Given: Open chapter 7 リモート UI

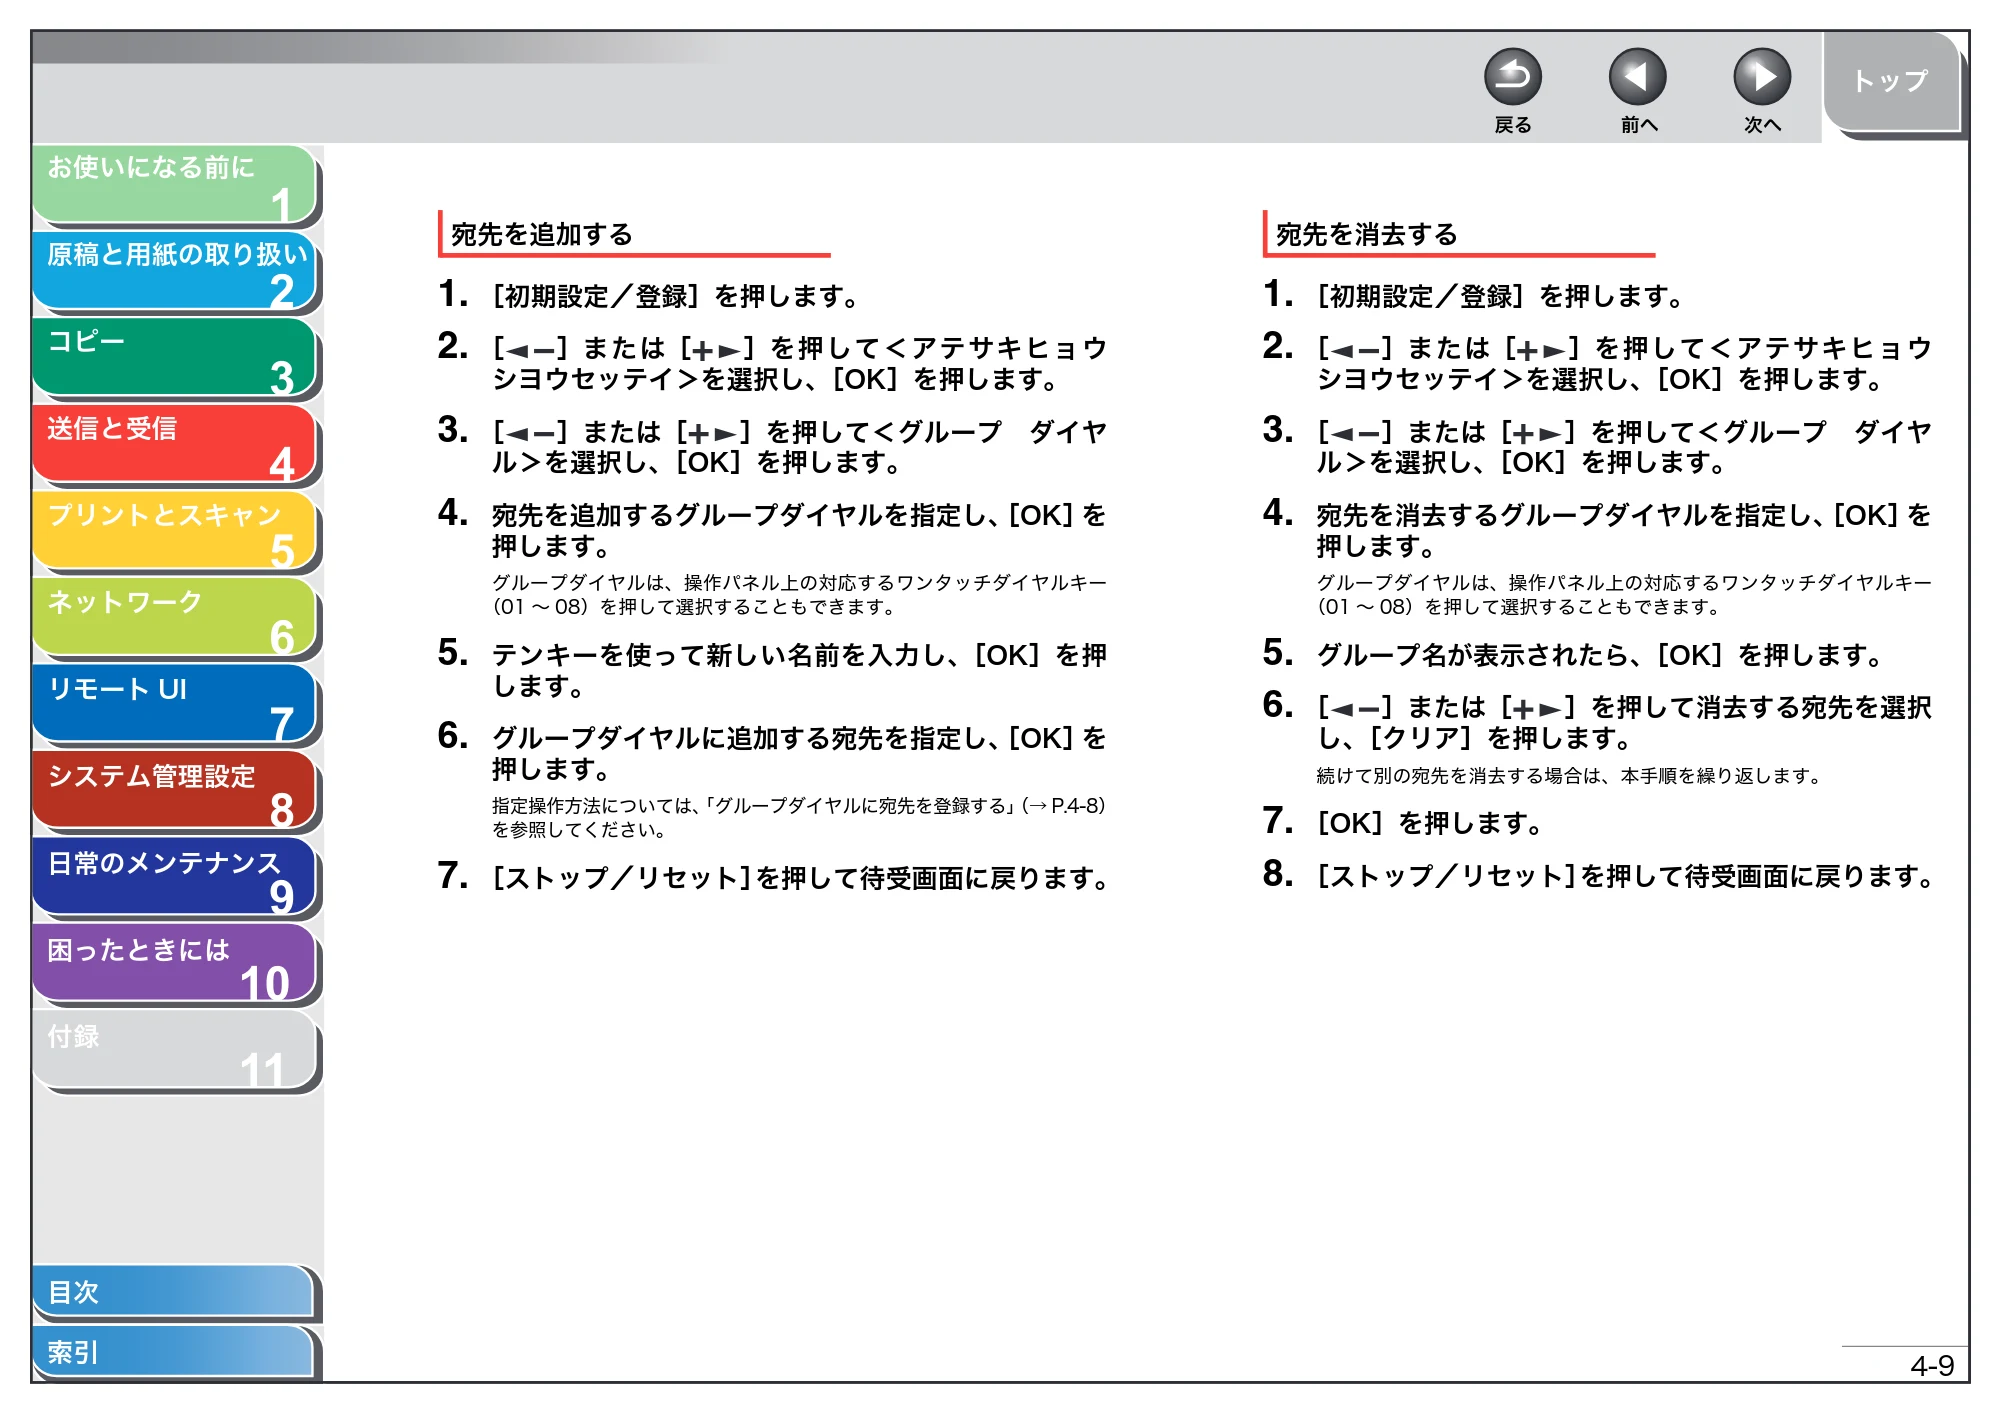Looking at the screenshot, I should pos(175,705).
